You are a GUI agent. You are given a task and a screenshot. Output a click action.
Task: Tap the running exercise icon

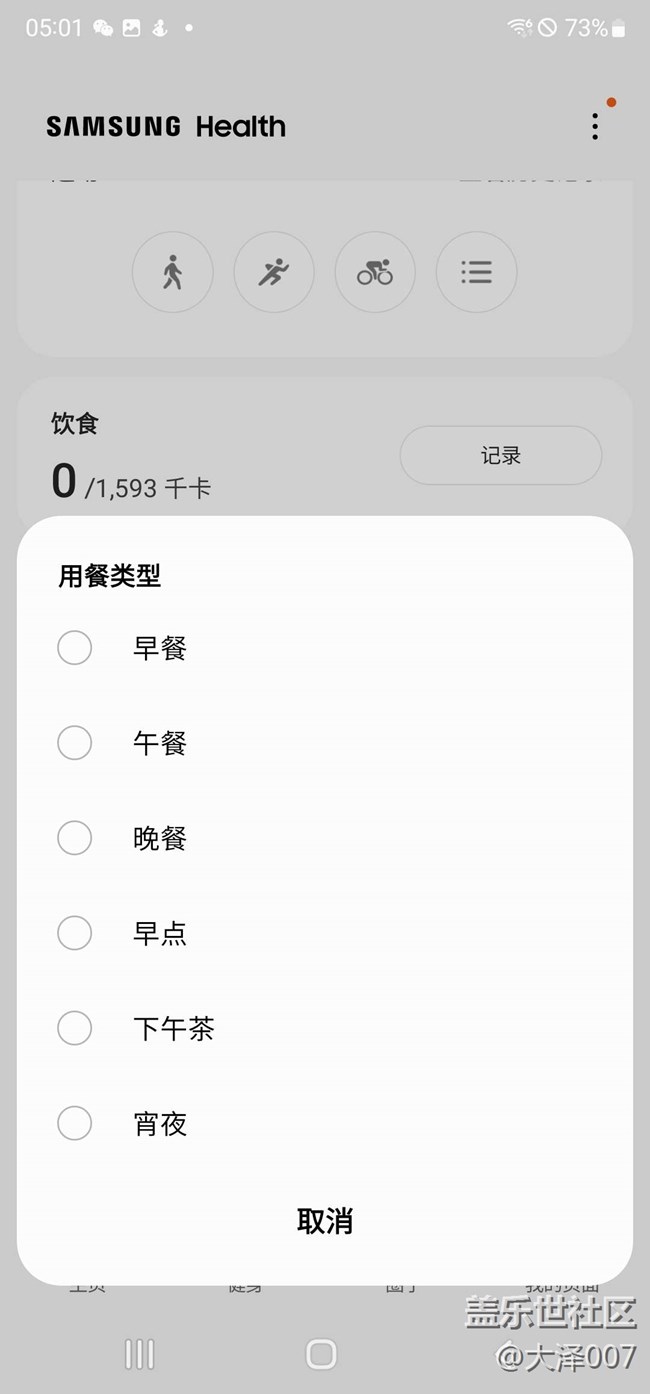point(274,272)
